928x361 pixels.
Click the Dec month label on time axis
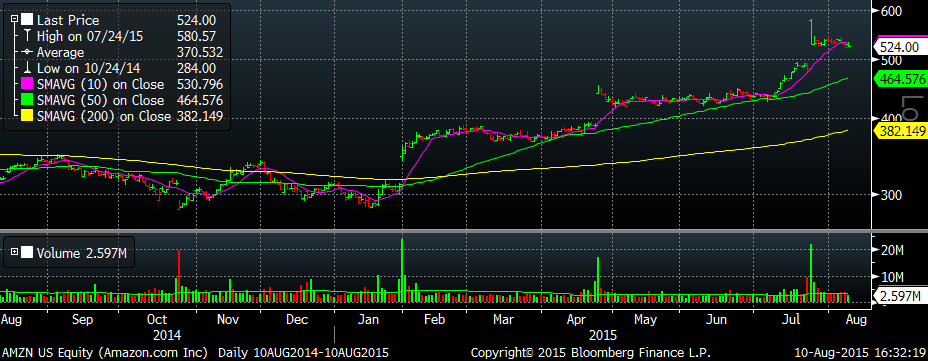coord(297,320)
